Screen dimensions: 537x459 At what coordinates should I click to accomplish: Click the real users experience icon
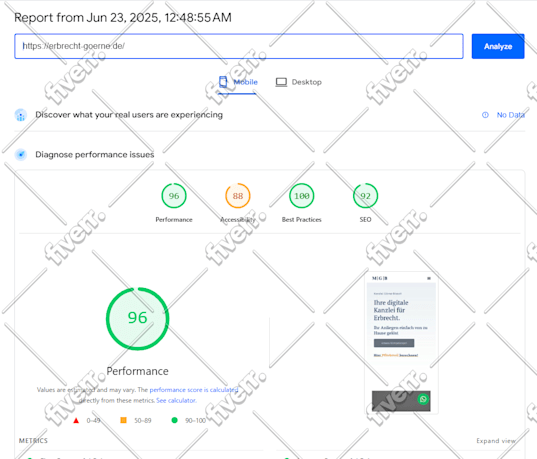[21, 115]
